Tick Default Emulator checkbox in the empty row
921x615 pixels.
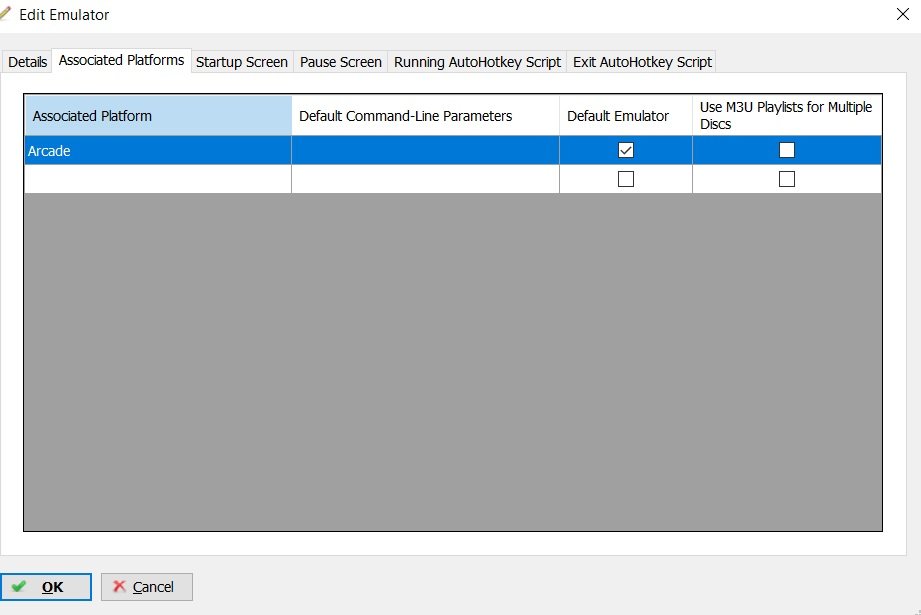[626, 179]
